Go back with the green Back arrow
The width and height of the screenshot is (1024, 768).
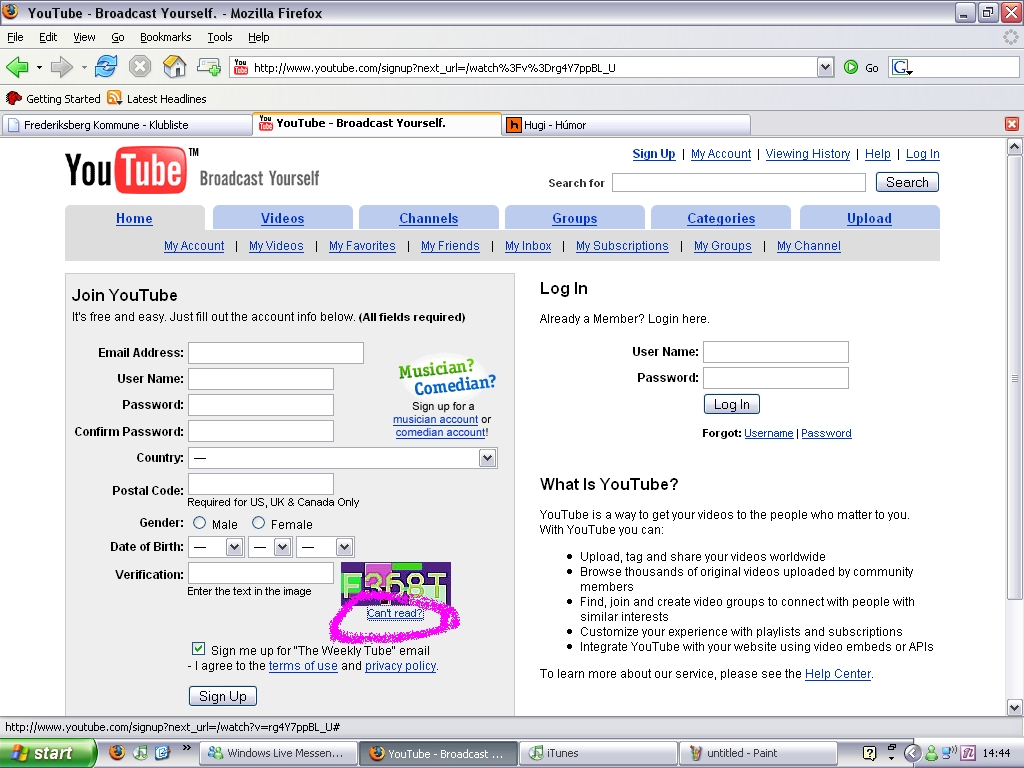click(x=18, y=67)
